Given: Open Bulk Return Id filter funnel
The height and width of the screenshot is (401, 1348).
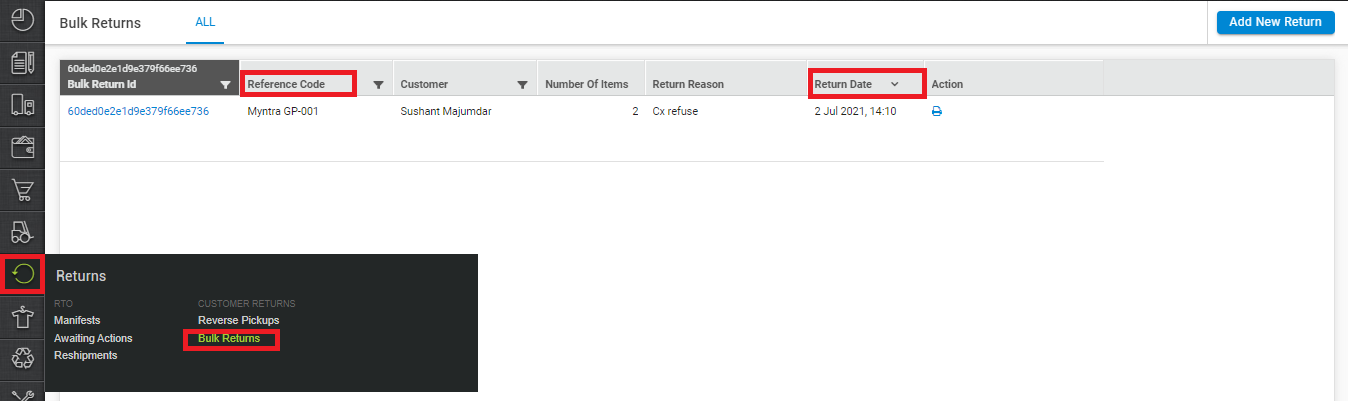Looking at the screenshot, I should click(x=226, y=85).
